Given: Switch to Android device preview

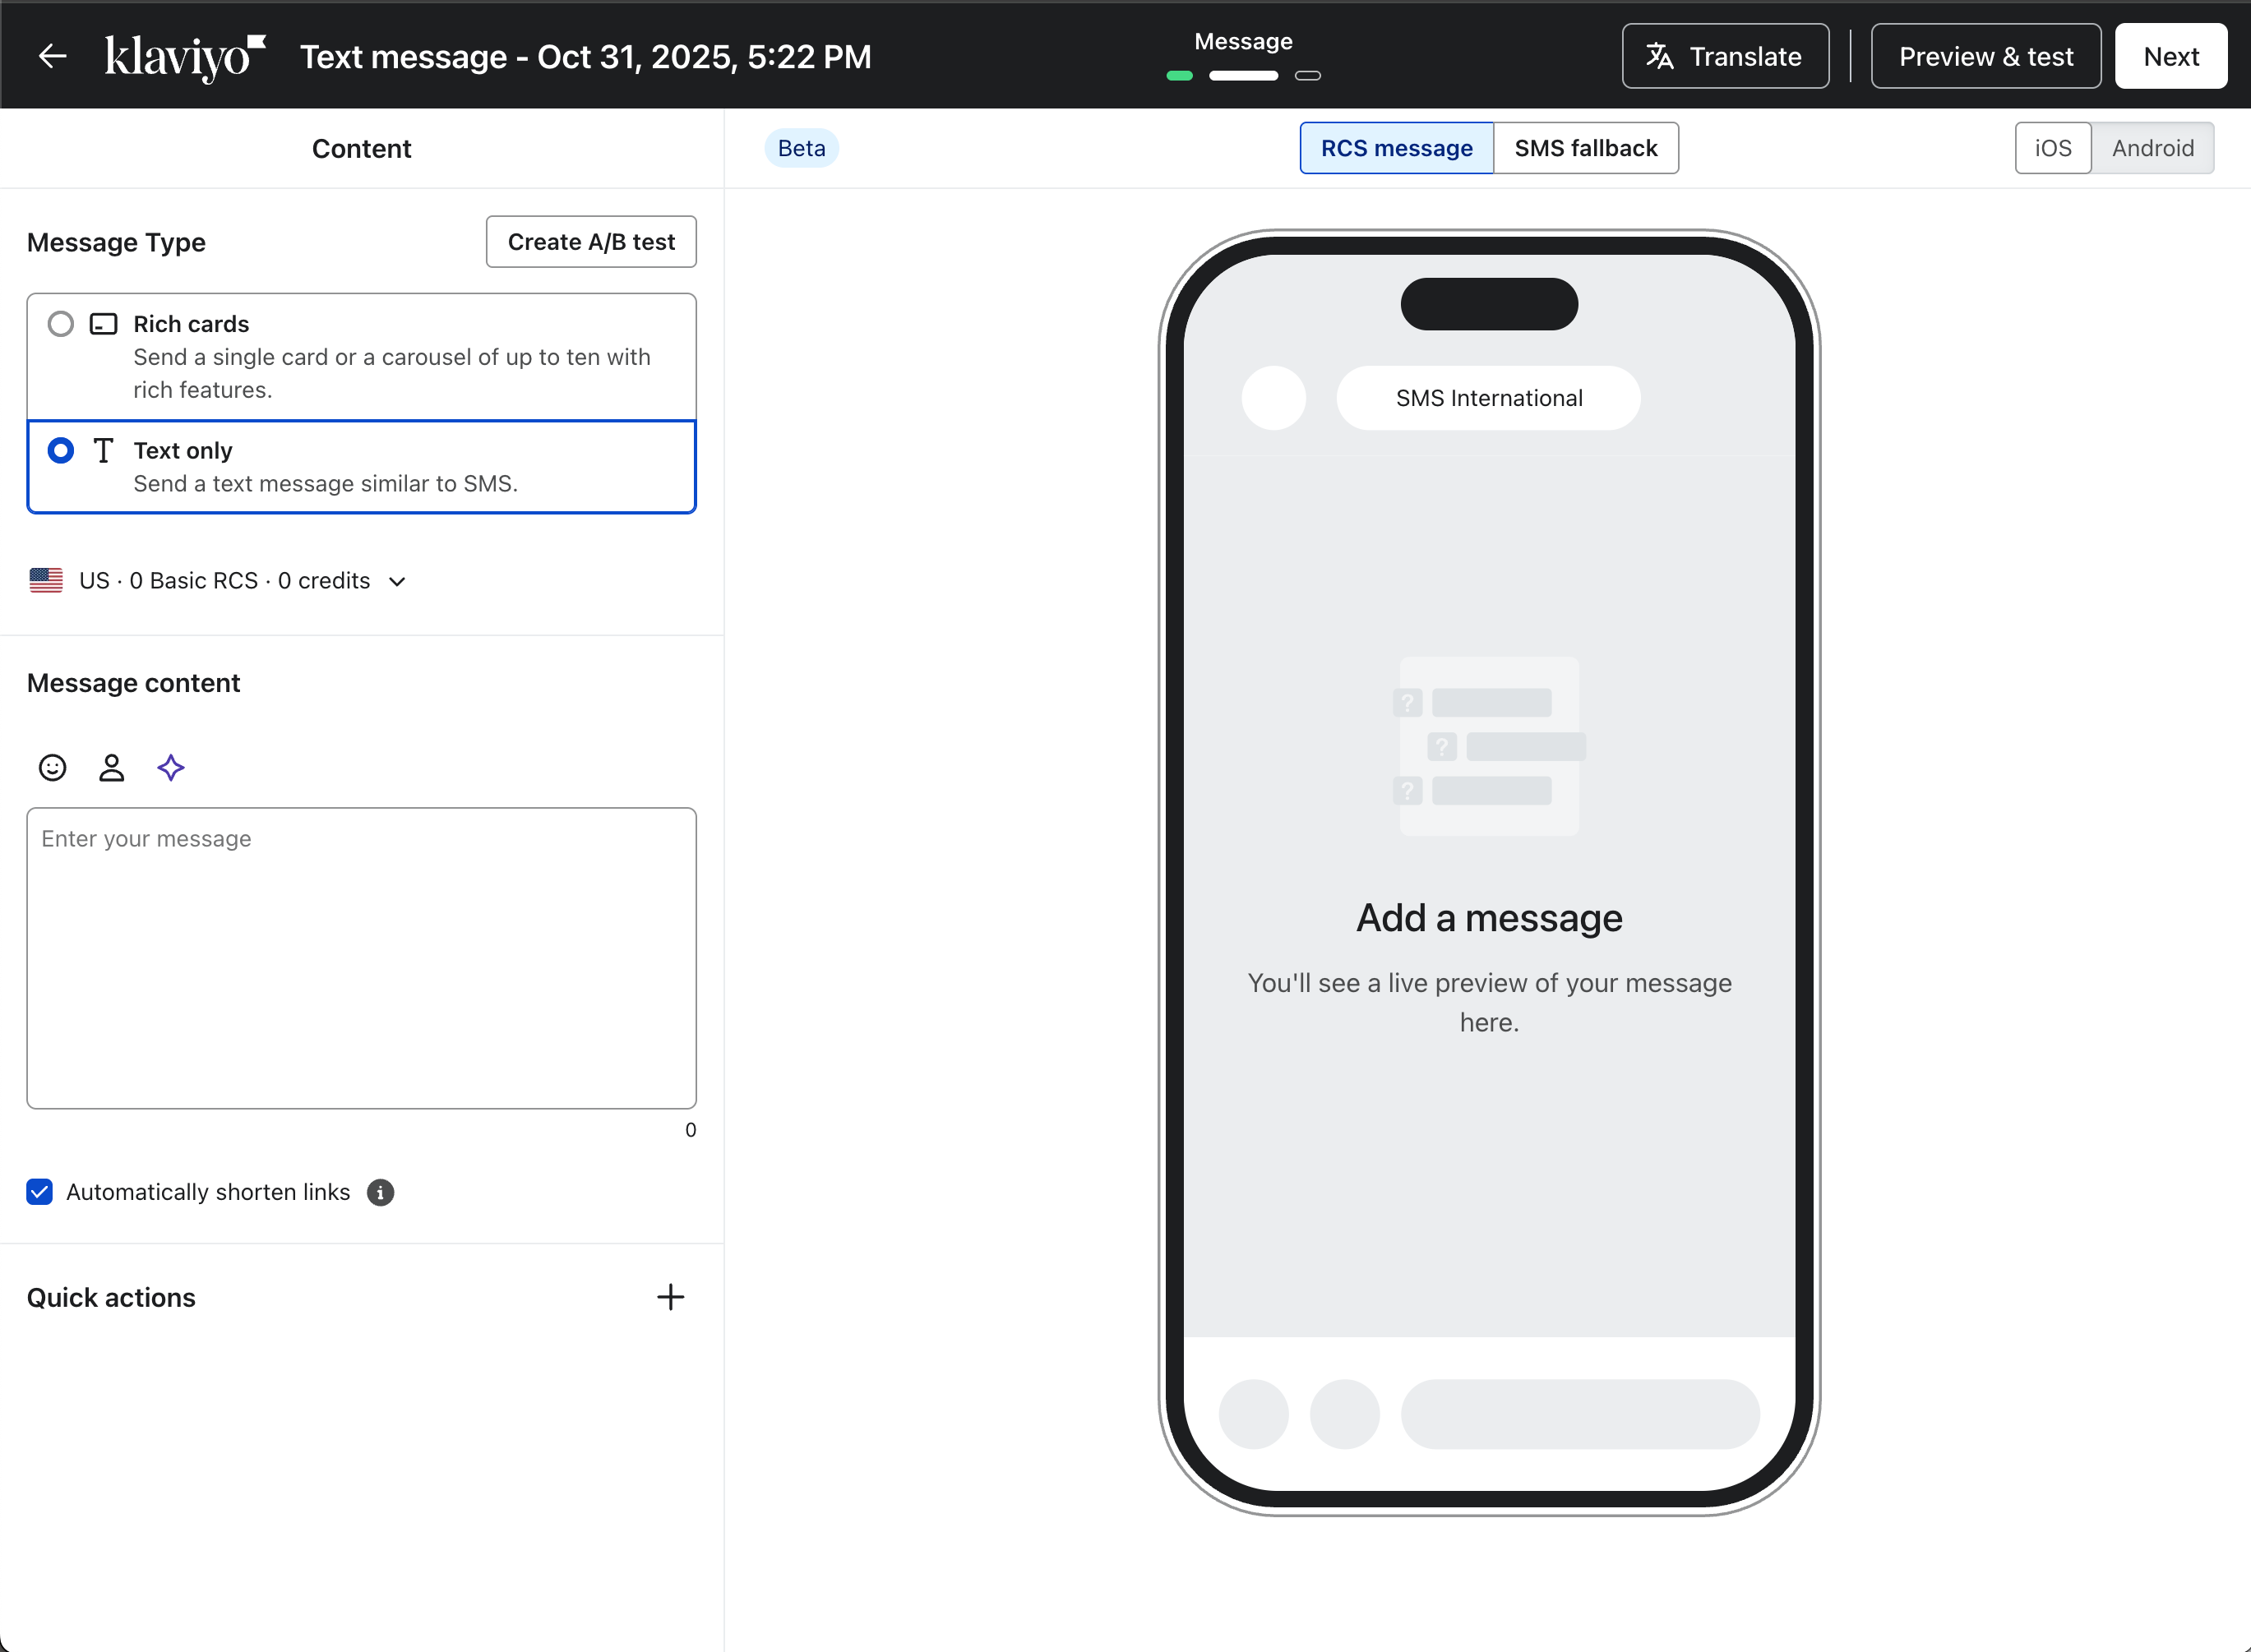Looking at the screenshot, I should tap(2152, 148).
